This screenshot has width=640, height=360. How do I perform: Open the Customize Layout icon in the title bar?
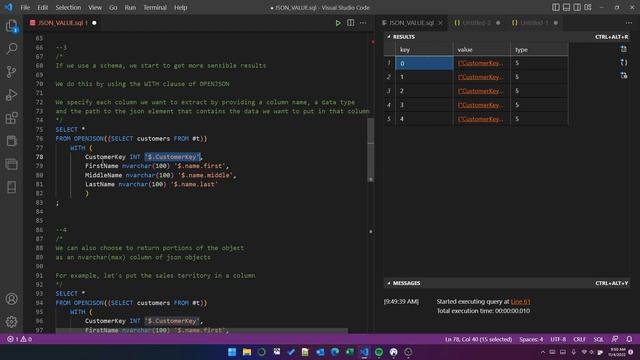coord(588,7)
